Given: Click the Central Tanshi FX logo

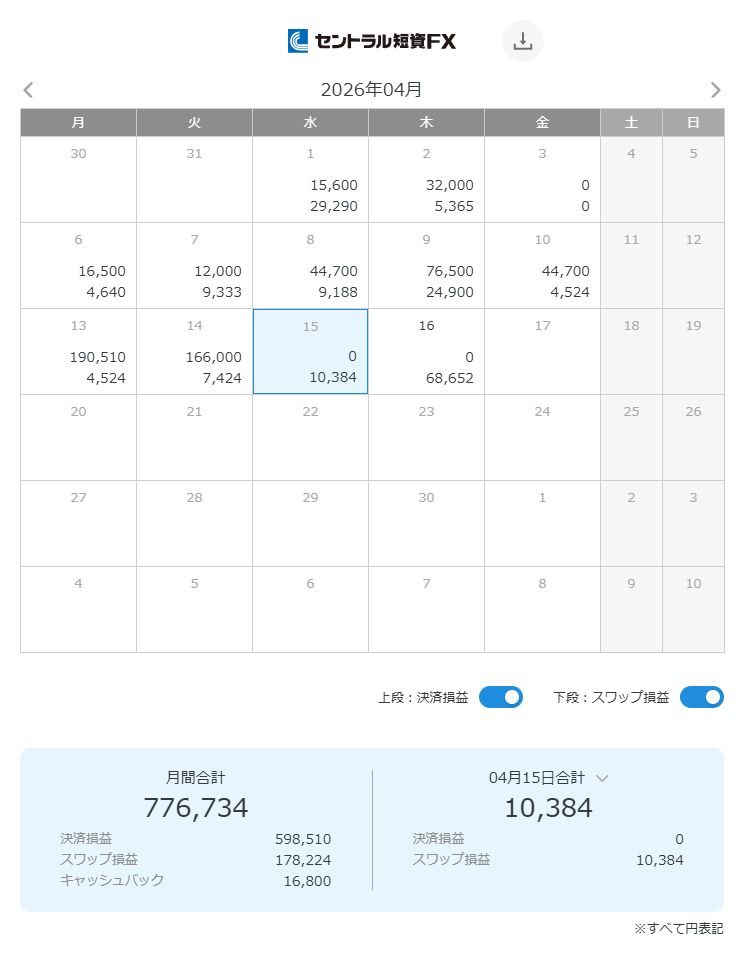Looking at the screenshot, I should pos(372,41).
